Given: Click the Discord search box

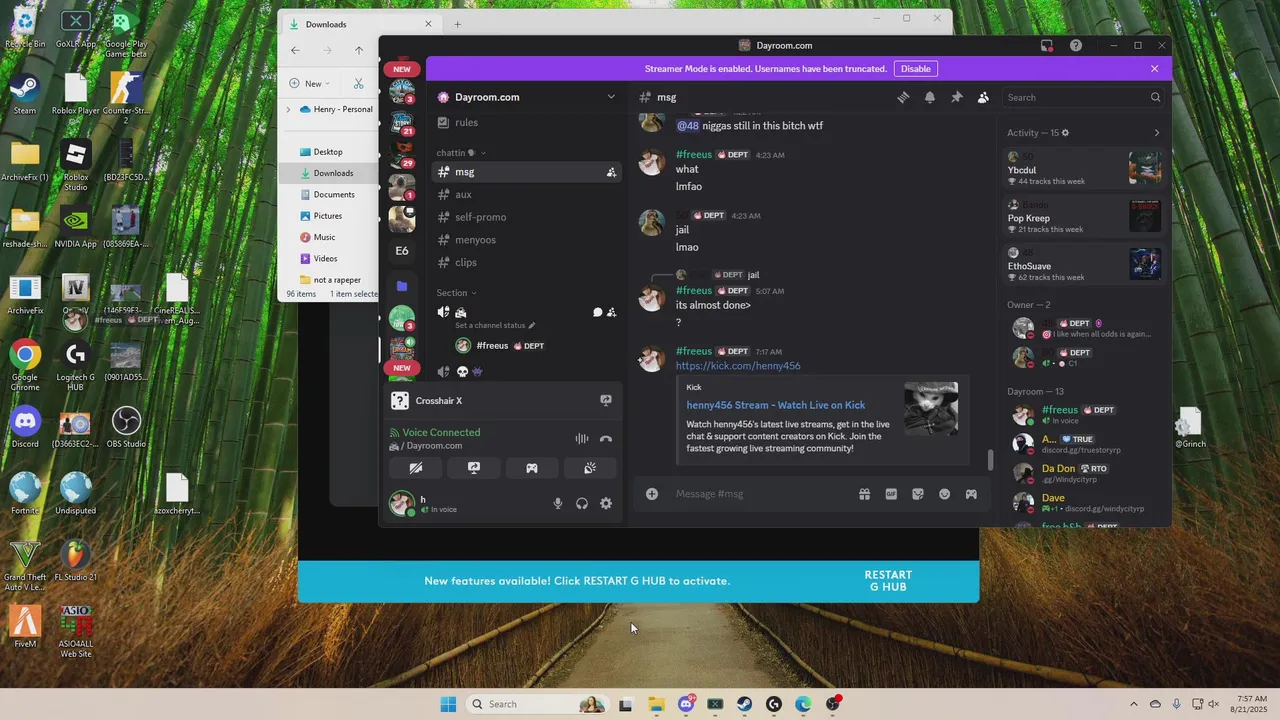Looking at the screenshot, I should pos(1084,97).
